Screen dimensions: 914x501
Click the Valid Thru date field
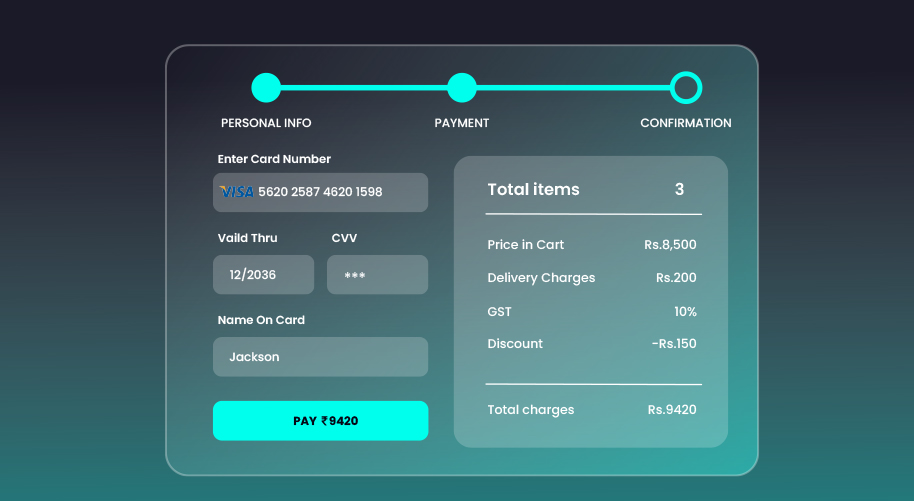(x=263, y=275)
